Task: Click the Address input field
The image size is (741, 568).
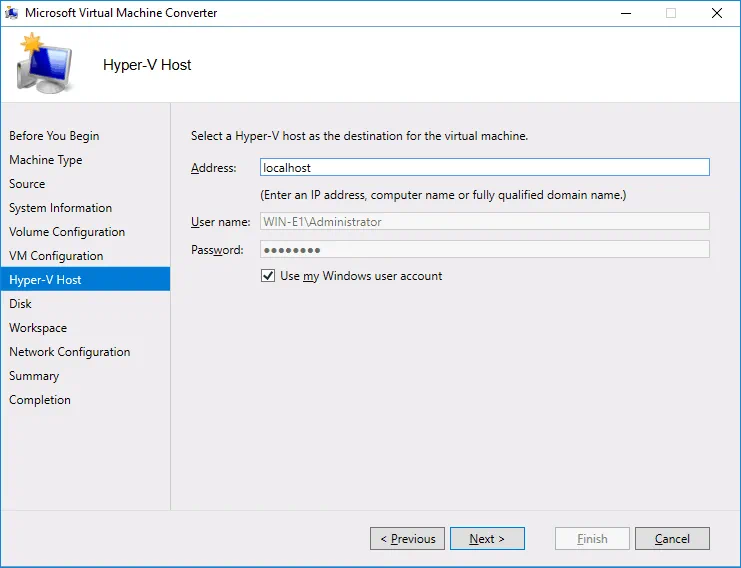Action: 484,168
